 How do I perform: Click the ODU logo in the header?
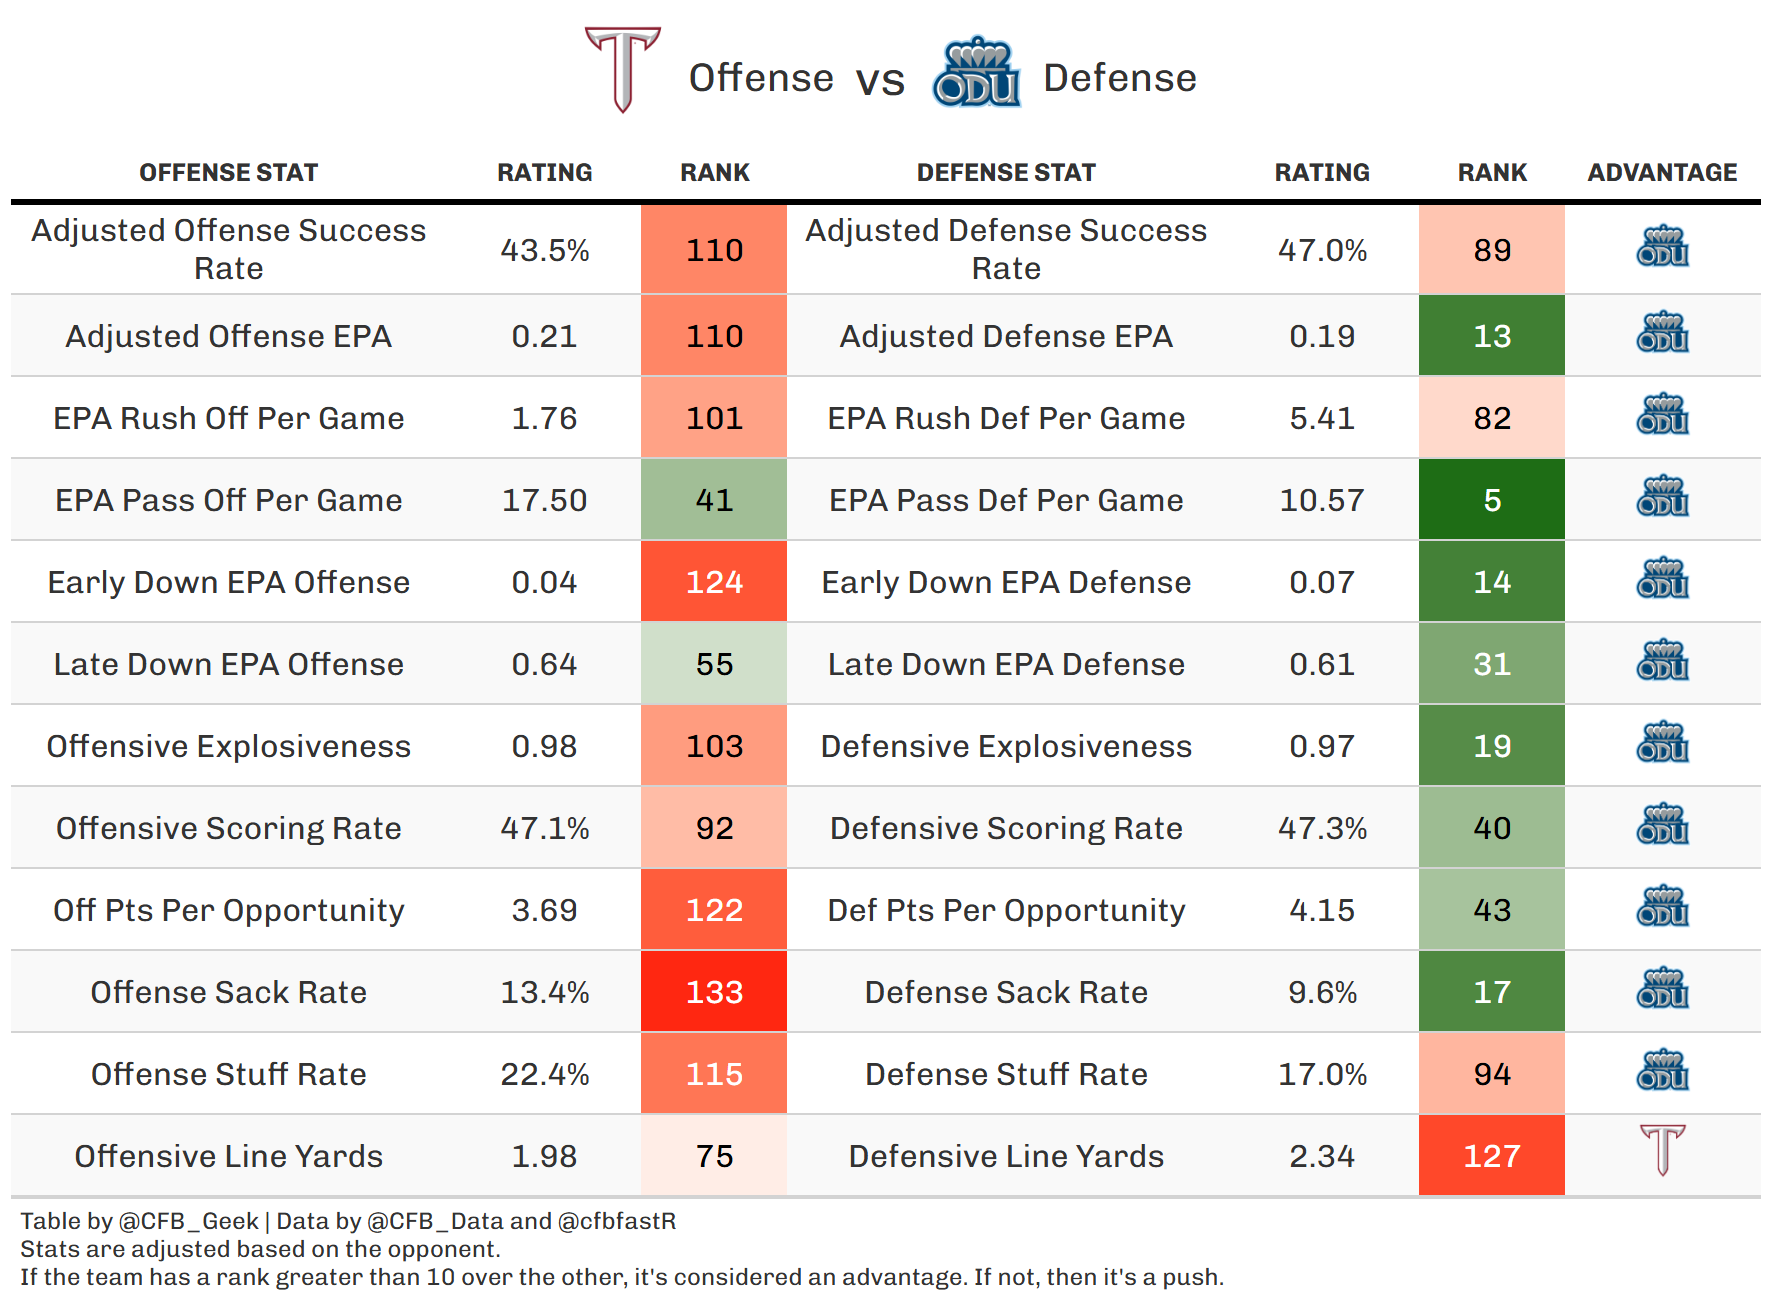(x=976, y=73)
